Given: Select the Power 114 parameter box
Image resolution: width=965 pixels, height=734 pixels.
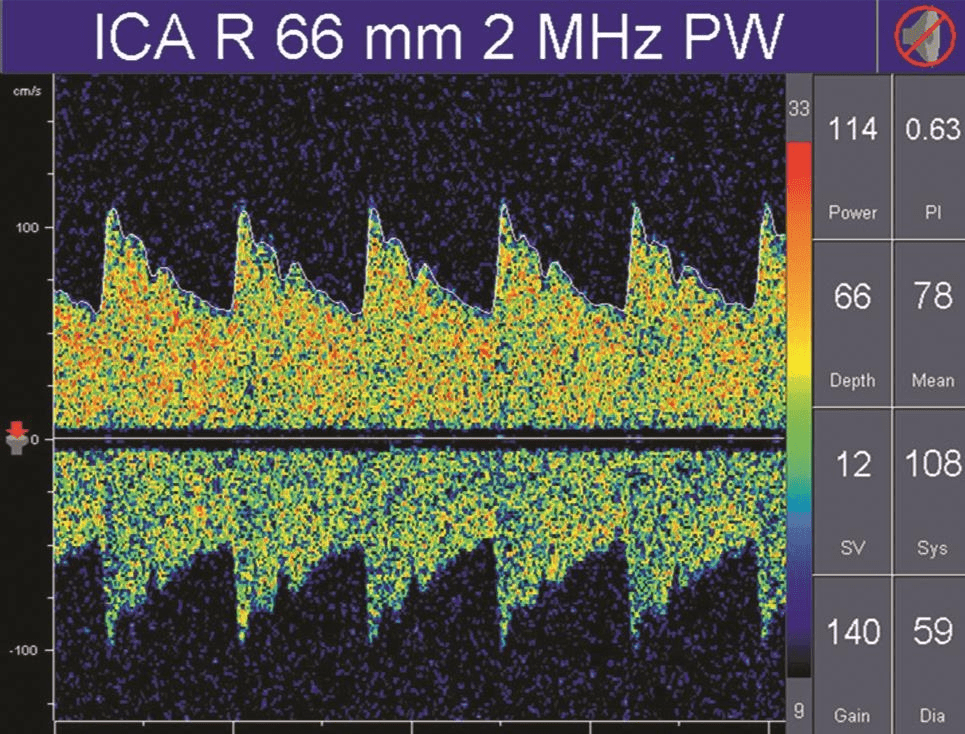Looking at the screenshot, I should (x=852, y=156).
